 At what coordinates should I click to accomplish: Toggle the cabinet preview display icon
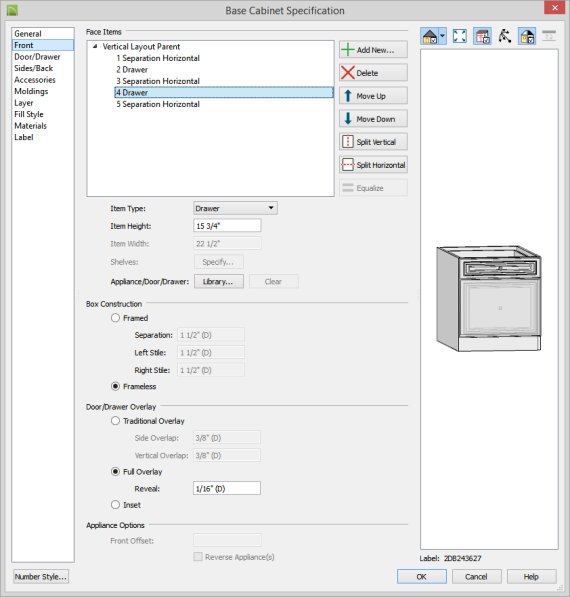482,36
